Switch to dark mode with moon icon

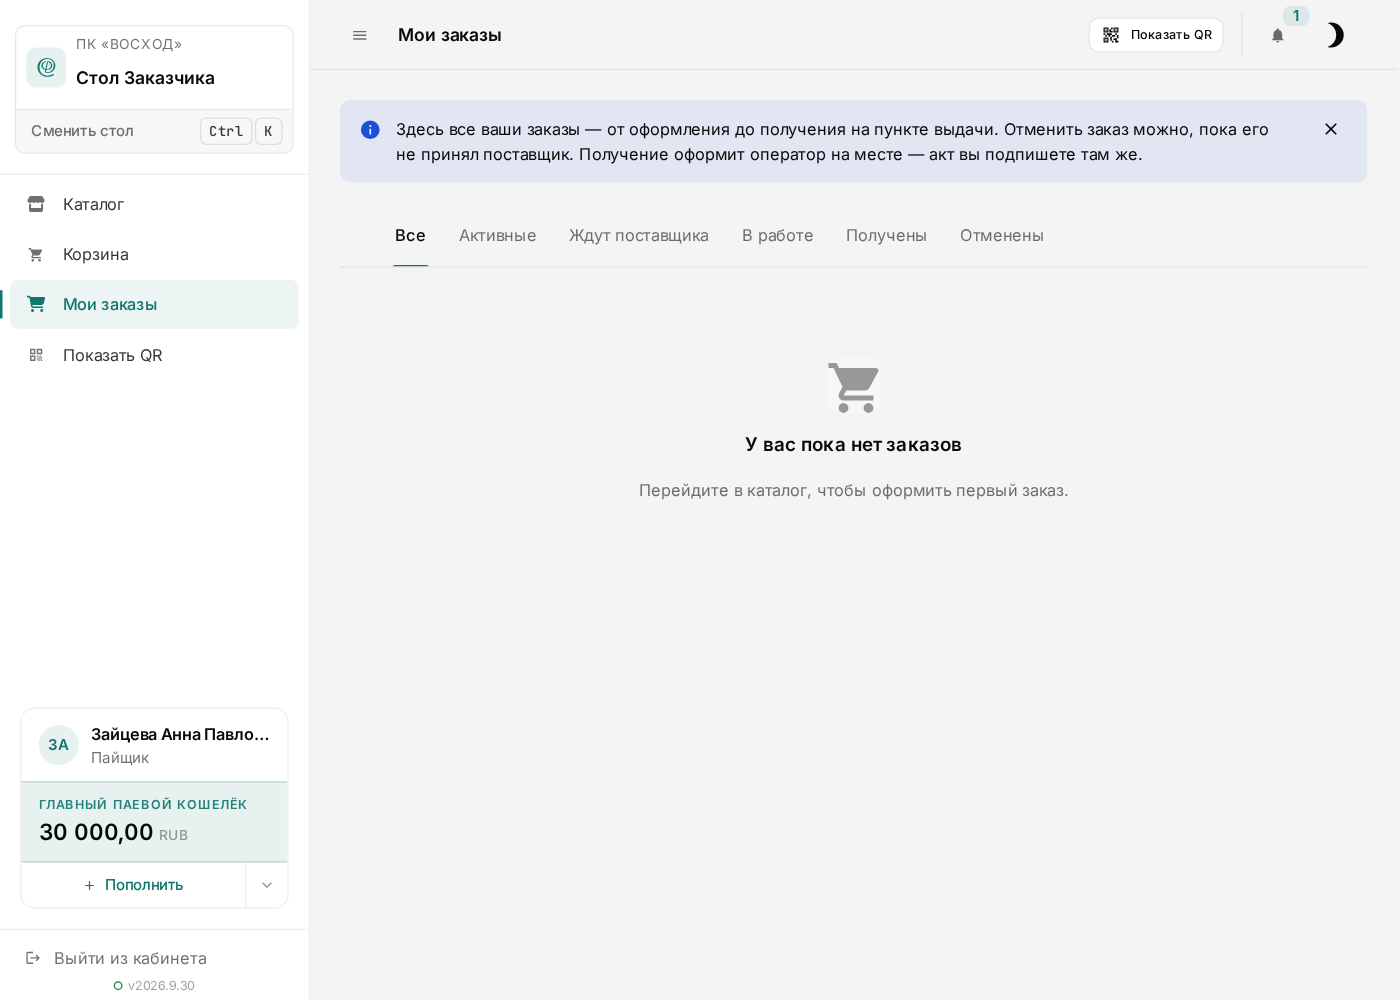click(1334, 35)
